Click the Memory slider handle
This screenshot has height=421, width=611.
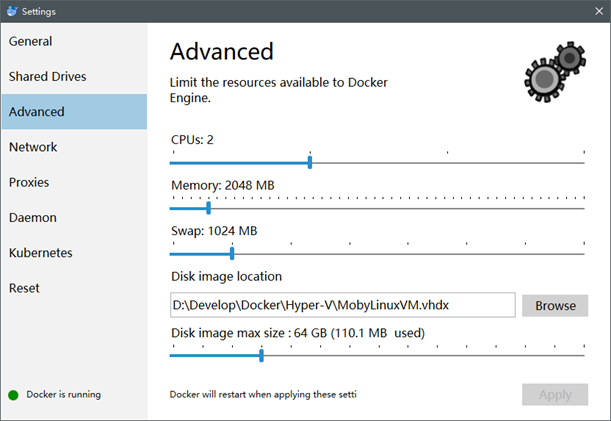coord(208,208)
